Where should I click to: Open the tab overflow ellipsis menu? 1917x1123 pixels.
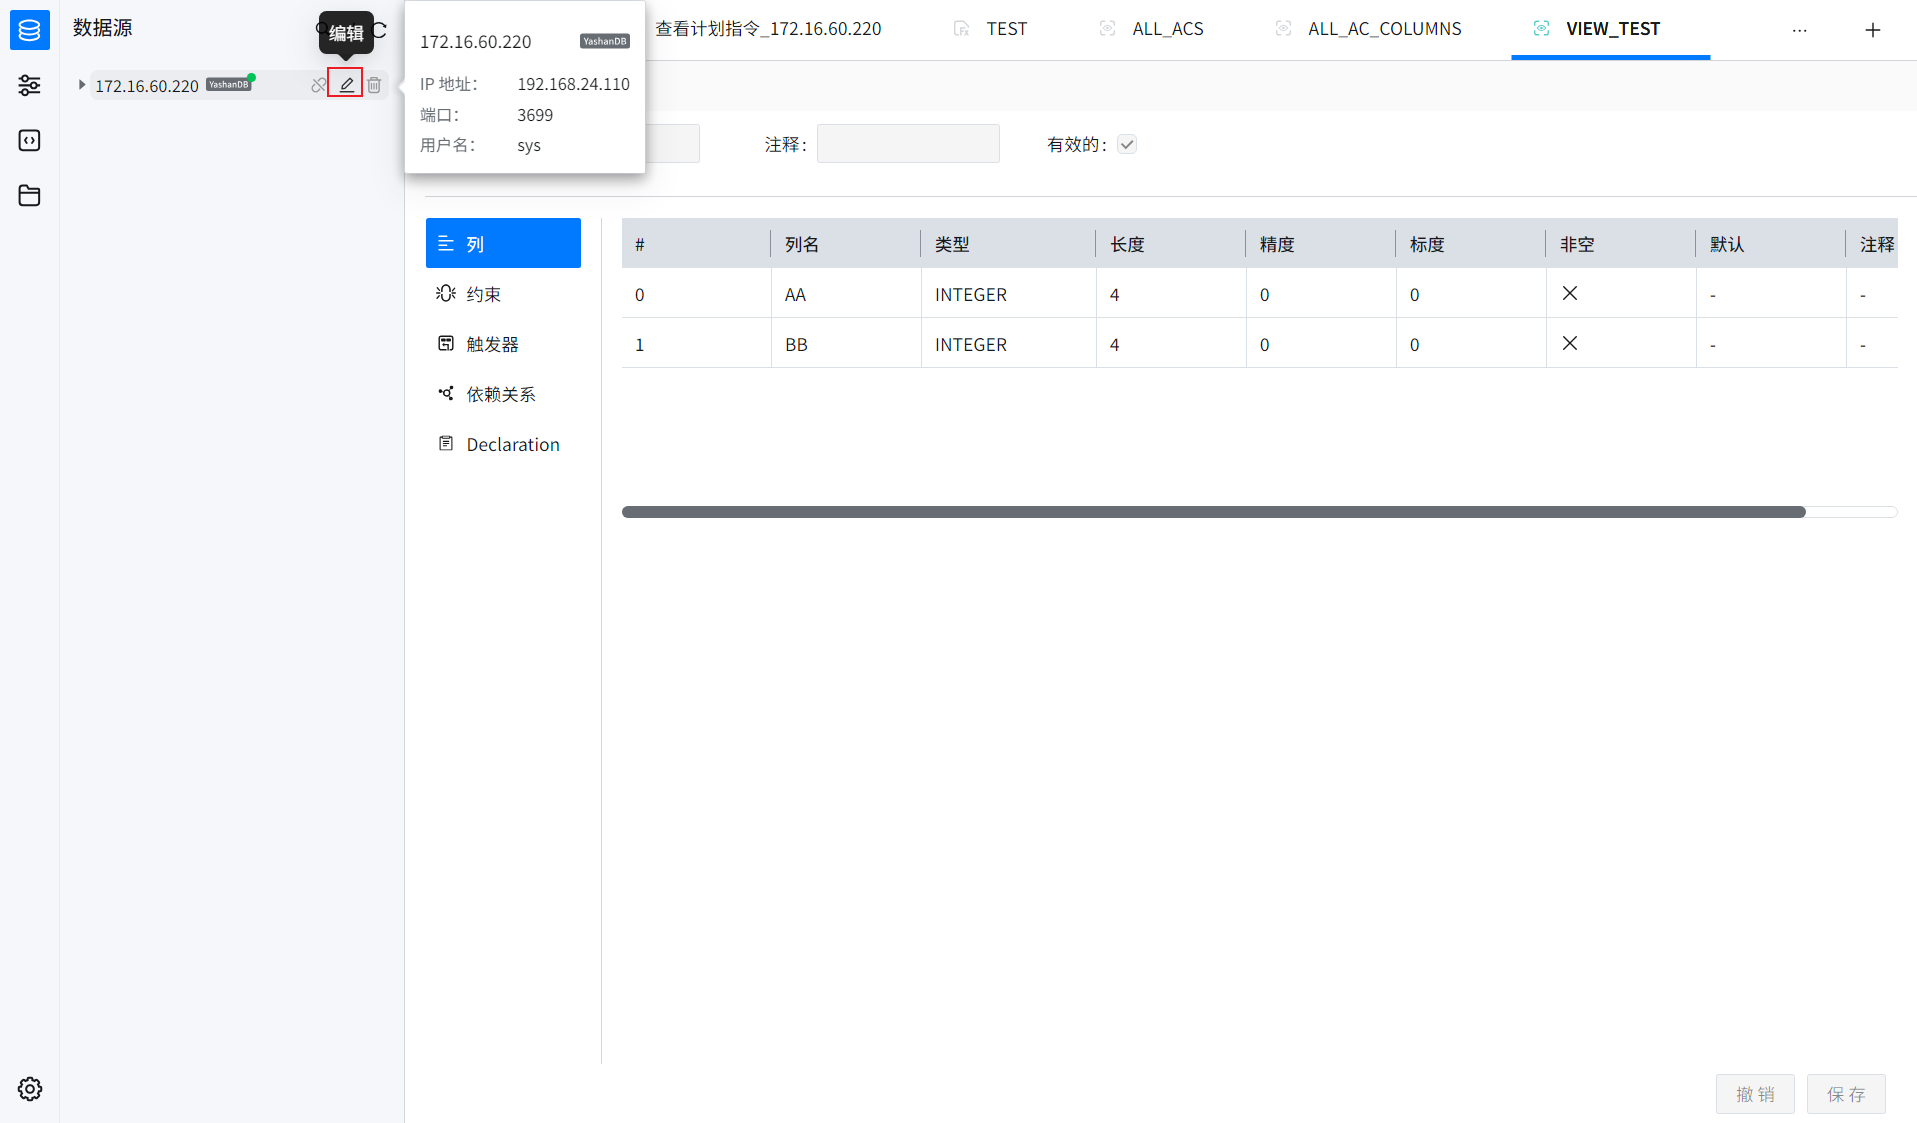(x=1799, y=30)
